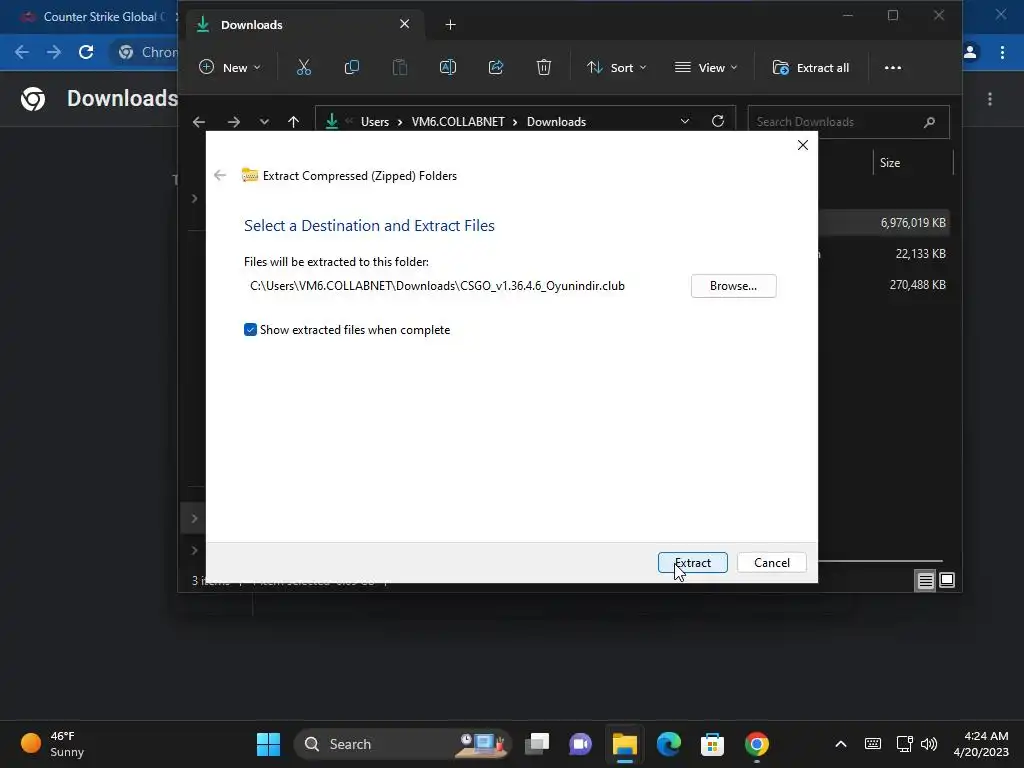Viewport: 1024px width, 768px height.
Task: Expand the first navigation pane chevron
Action: click(x=194, y=199)
